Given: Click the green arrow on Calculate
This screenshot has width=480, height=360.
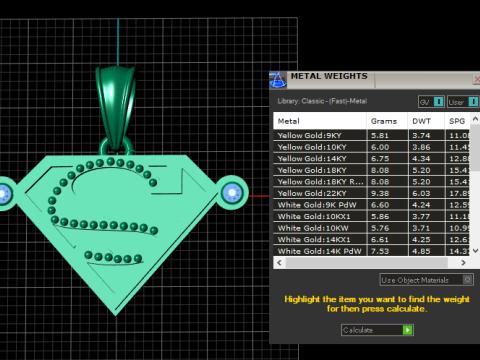Looking at the screenshot, I should (408, 330).
